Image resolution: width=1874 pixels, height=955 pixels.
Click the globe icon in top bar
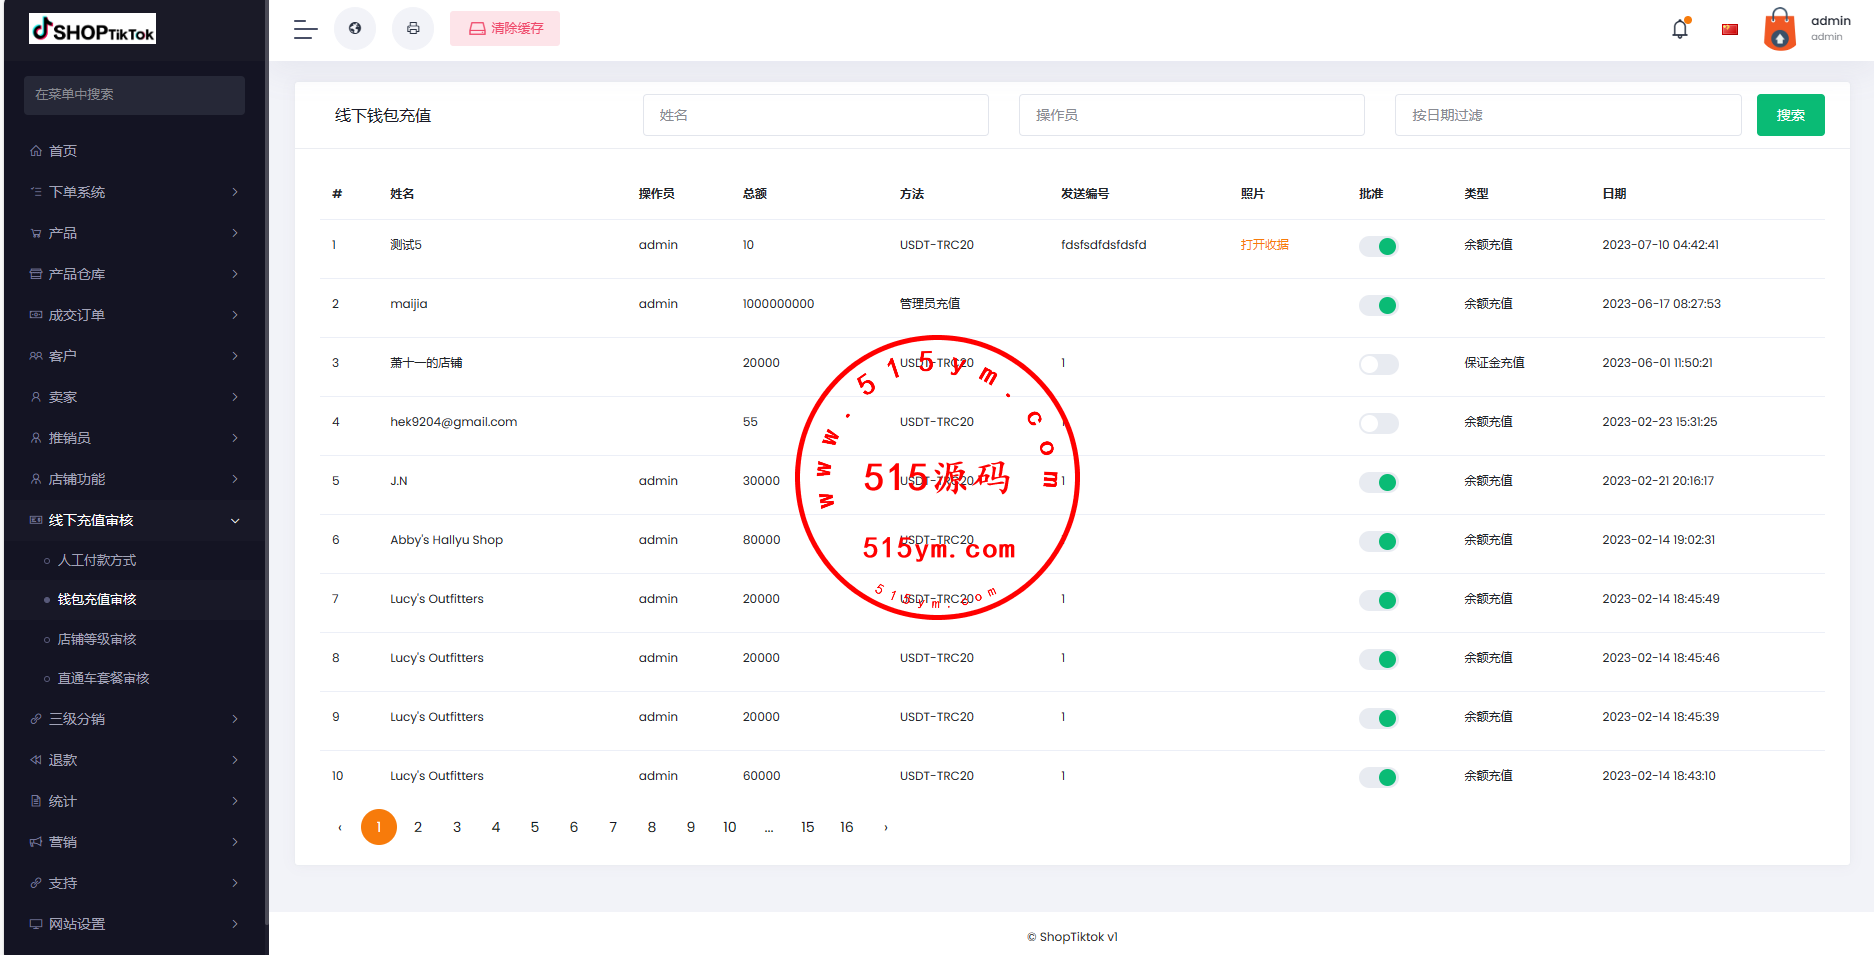tap(355, 29)
